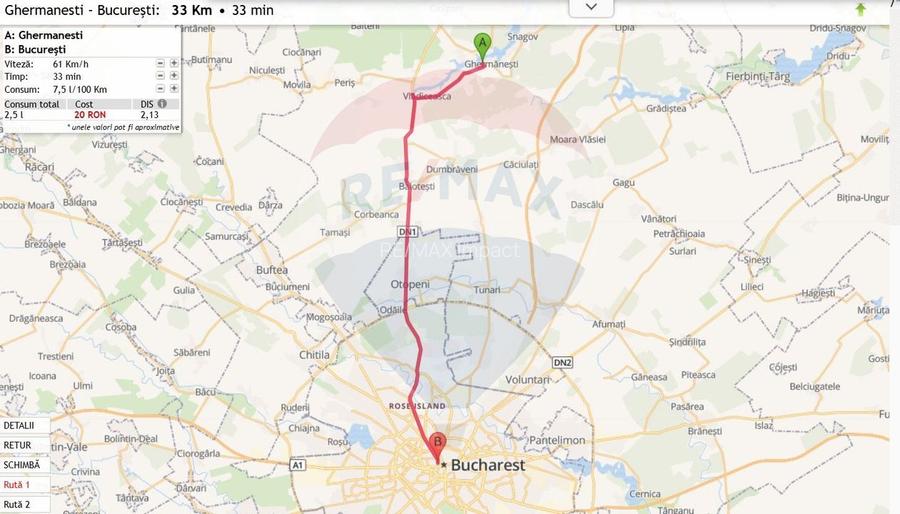
Task: Decrease Viteză with the minus button
Action: pos(160,63)
